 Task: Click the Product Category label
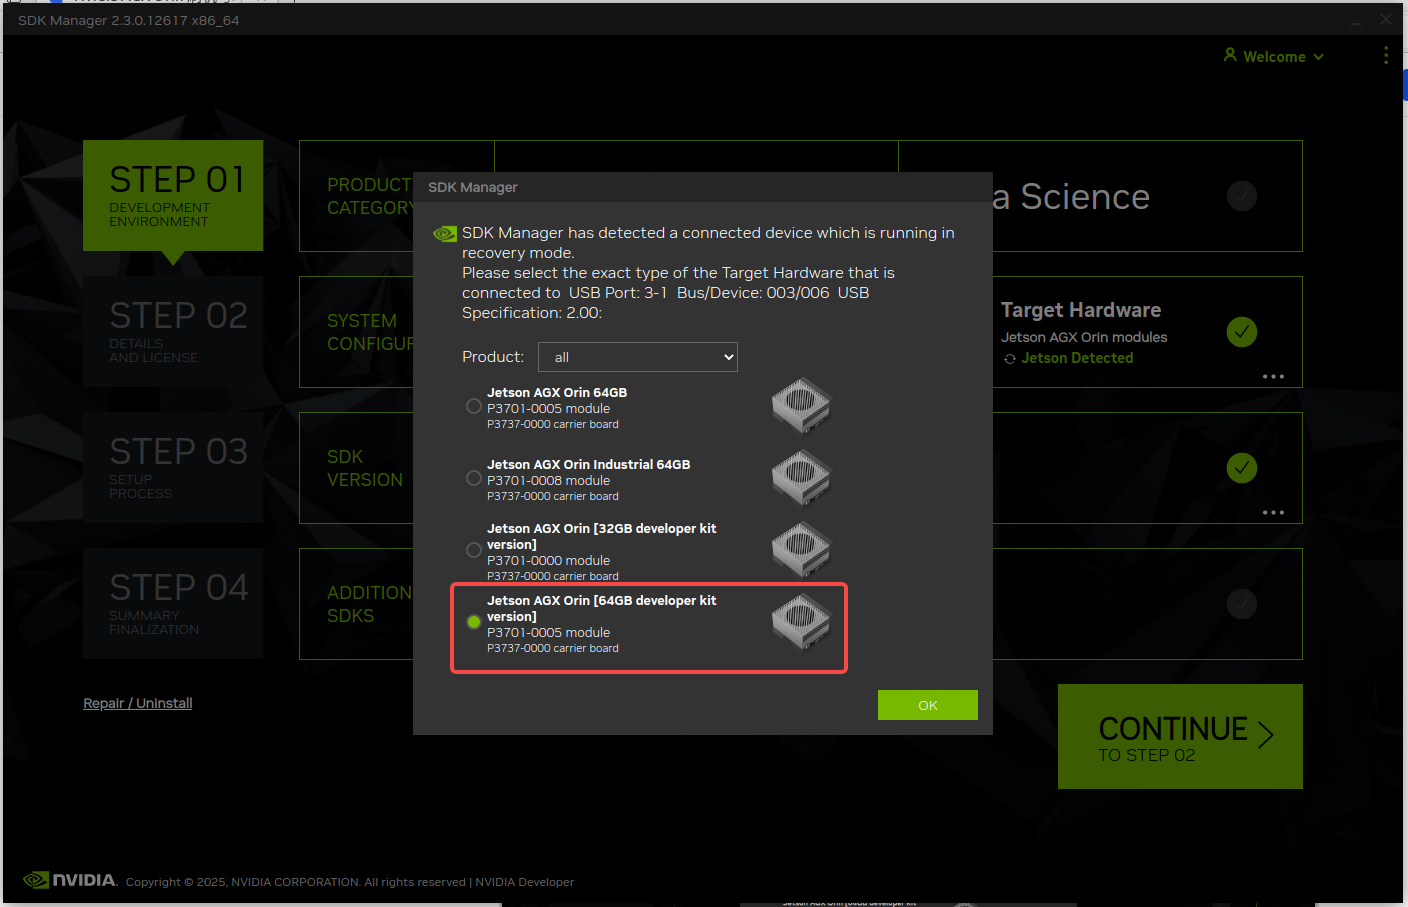coord(370,196)
